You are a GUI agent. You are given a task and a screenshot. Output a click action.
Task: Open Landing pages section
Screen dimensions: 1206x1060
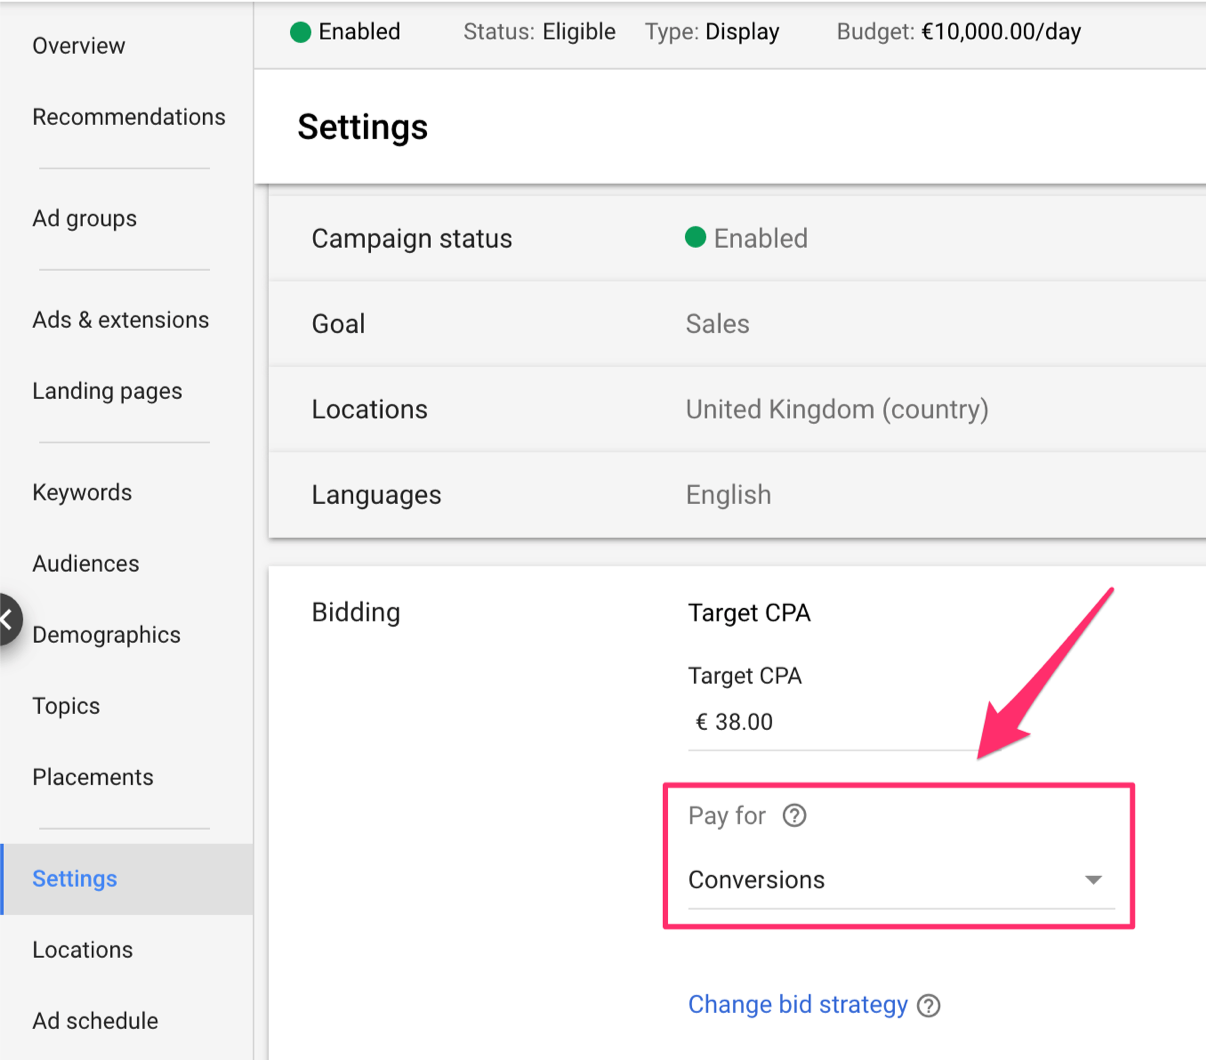pyautogui.click(x=107, y=391)
